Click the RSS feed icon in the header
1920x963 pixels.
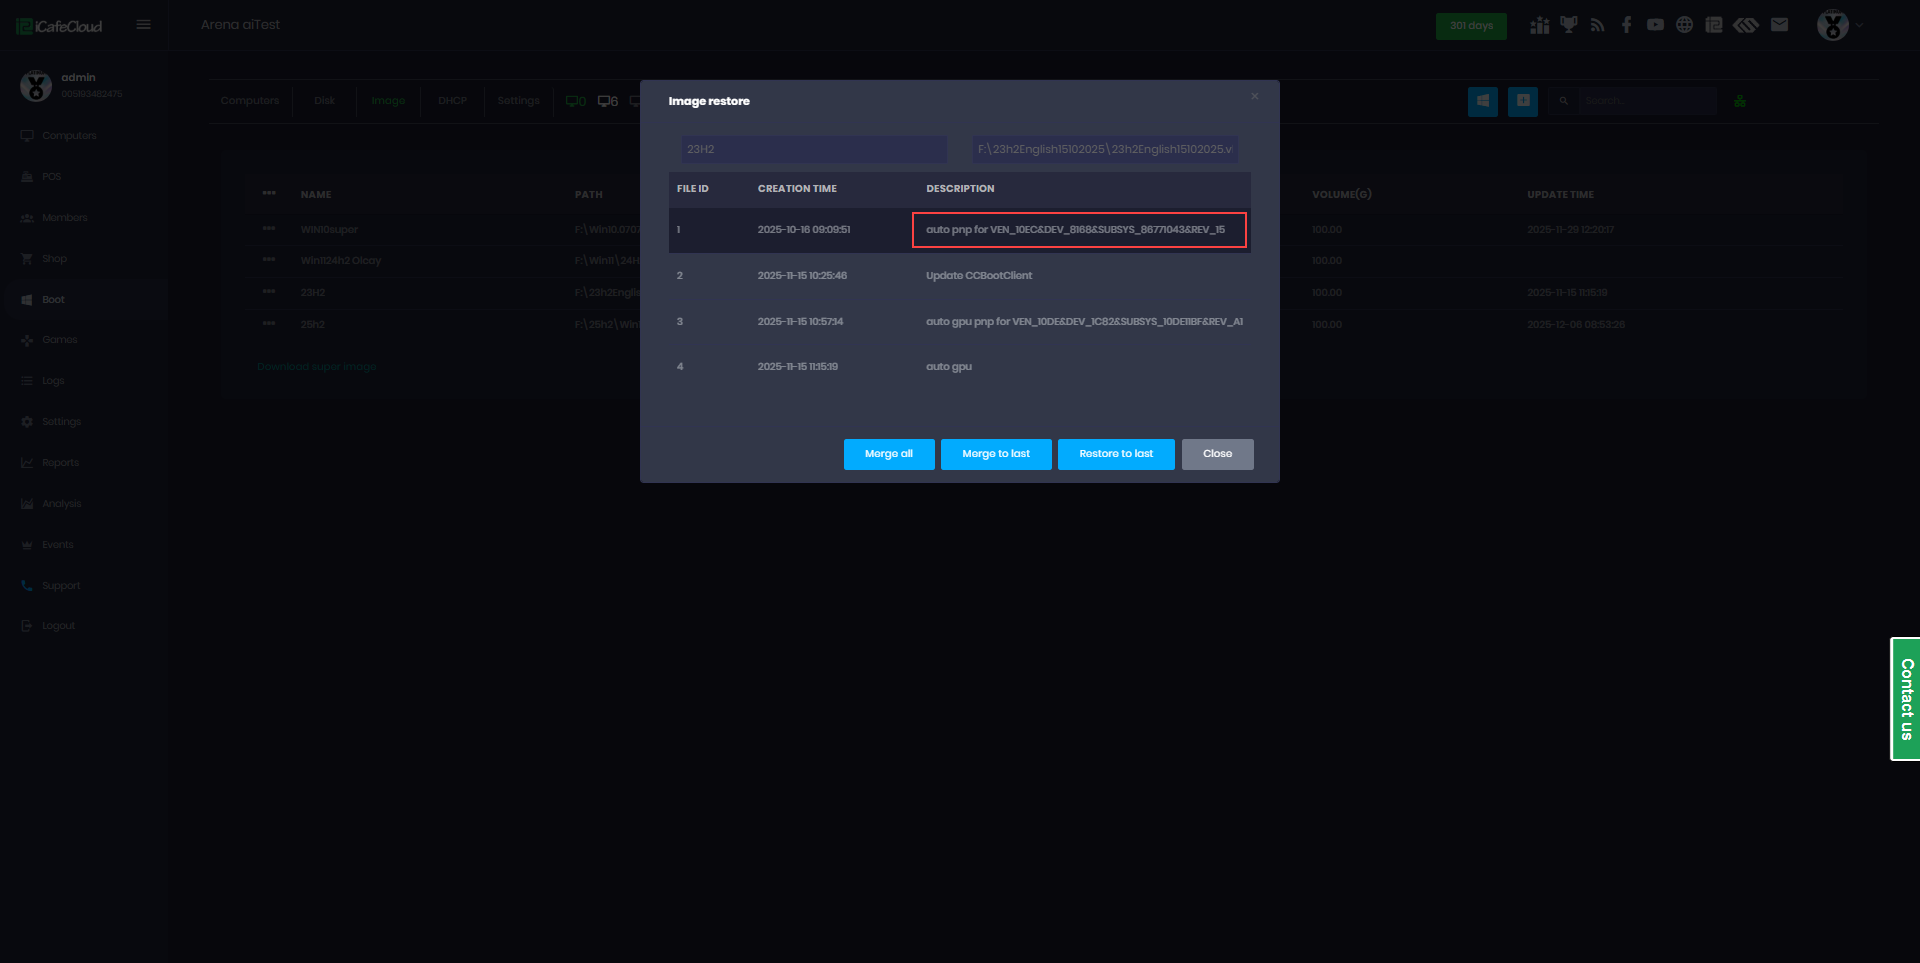click(1597, 24)
